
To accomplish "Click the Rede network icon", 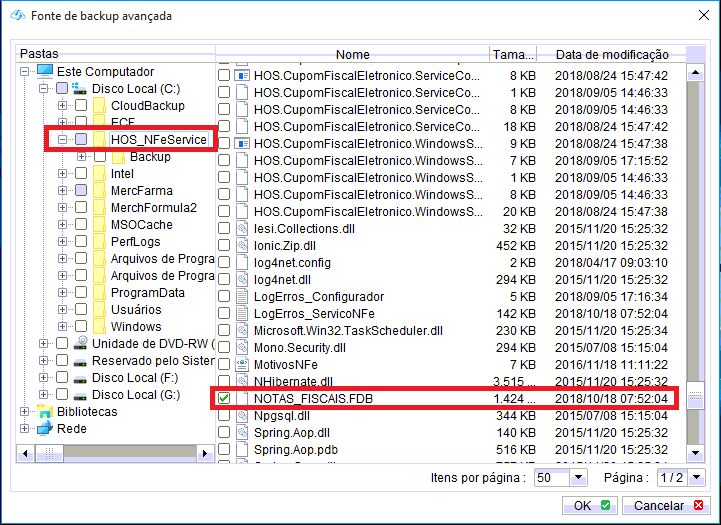I will [45, 429].
